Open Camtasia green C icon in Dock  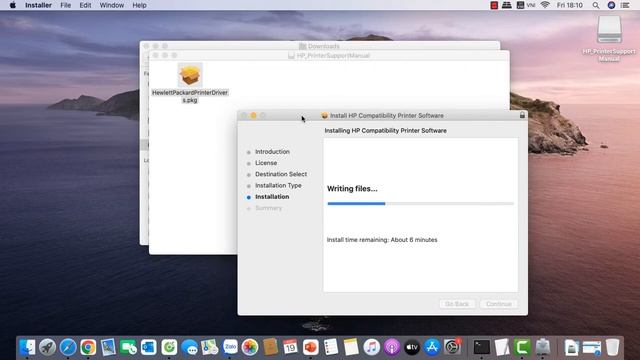tap(522, 347)
